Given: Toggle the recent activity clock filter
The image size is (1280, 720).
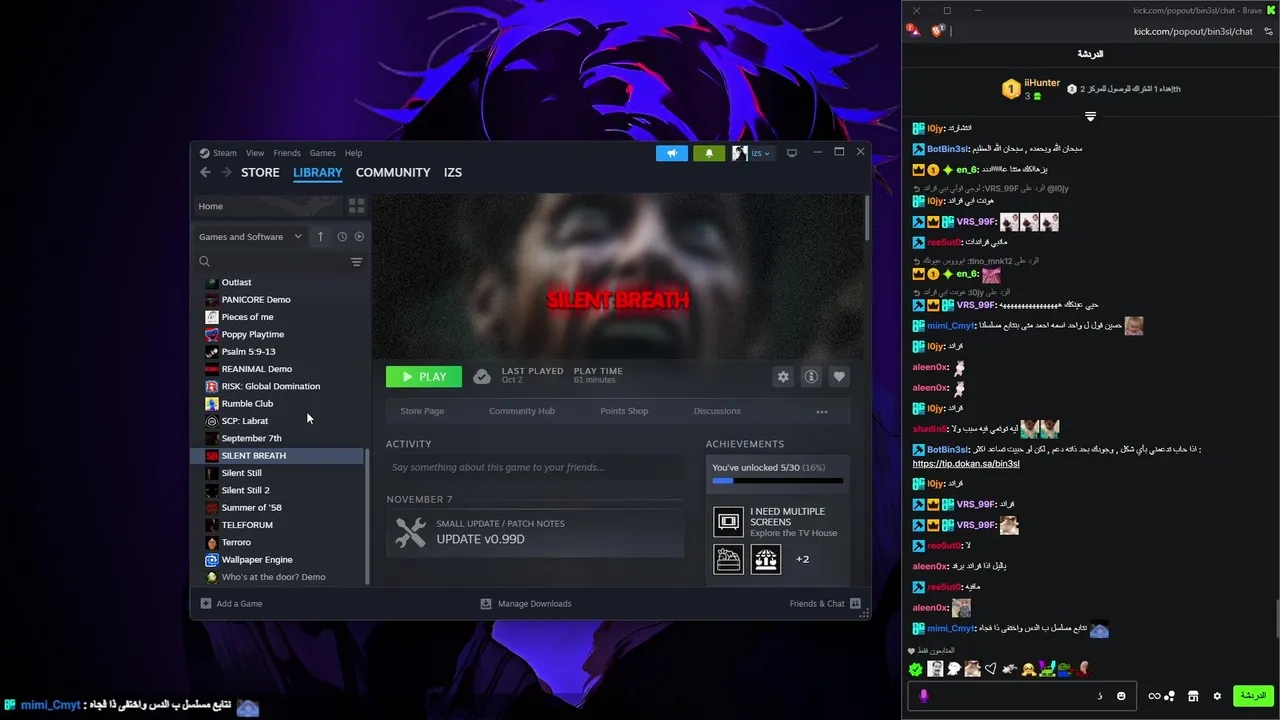Looking at the screenshot, I should tap(342, 237).
